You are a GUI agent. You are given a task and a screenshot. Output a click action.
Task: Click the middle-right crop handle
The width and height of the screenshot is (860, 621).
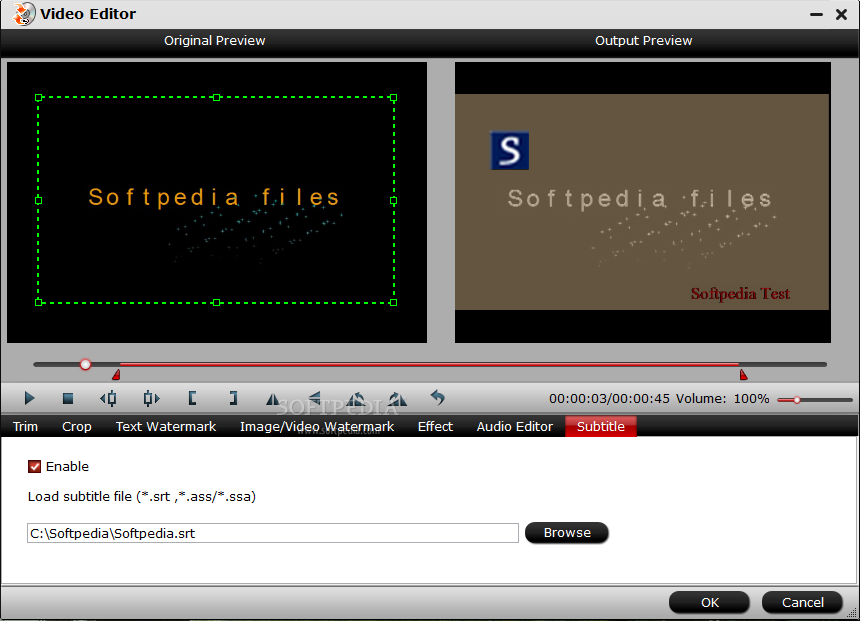(x=393, y=201)
